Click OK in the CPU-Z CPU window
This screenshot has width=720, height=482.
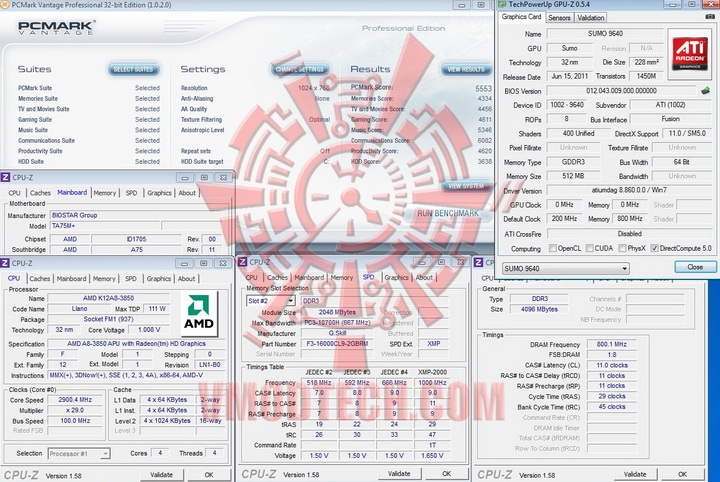pyautogui.click(x=209, y=475)
